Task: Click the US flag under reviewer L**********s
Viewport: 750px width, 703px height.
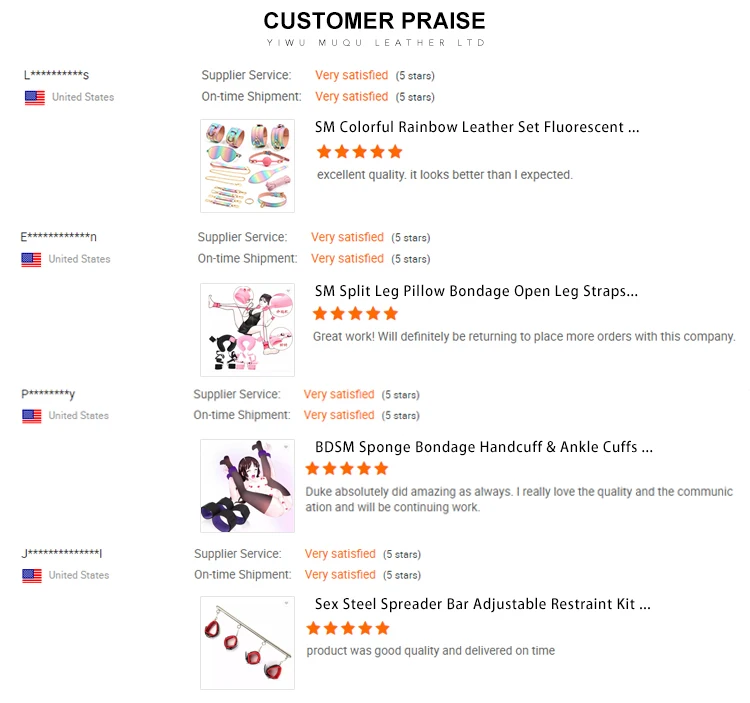Action: pyautogui.click(x=35, y=98)
